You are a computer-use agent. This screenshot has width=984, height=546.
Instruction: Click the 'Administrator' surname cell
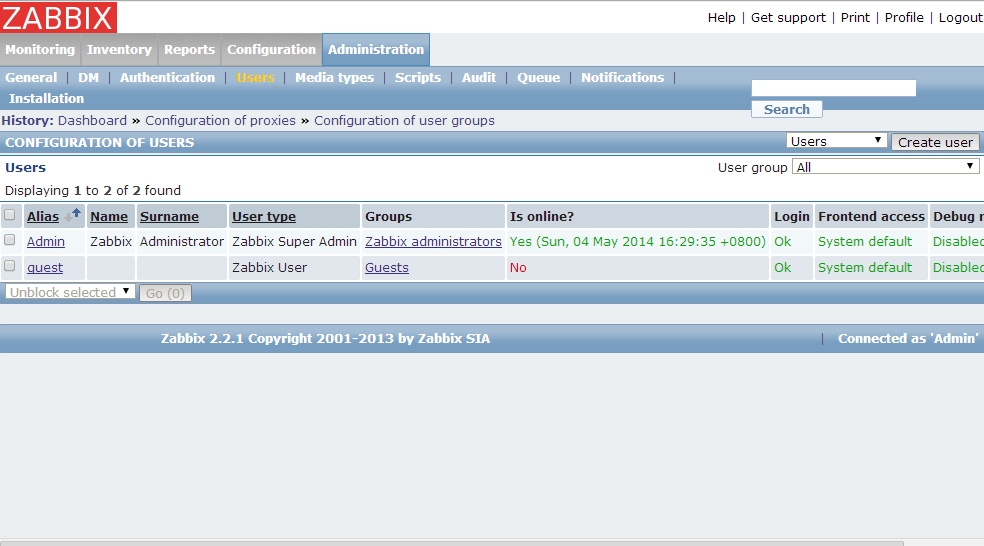[x=182, y=242]
